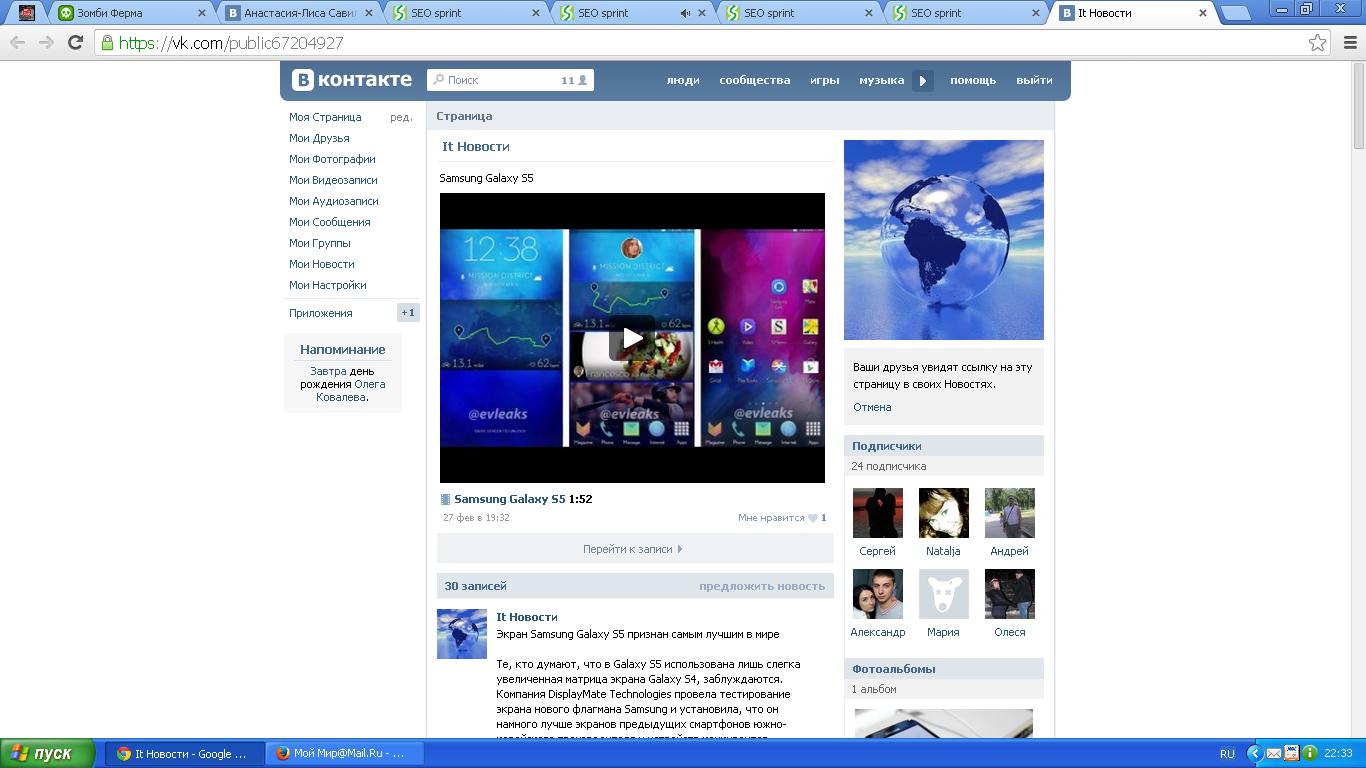
Task: Open the Фотоальбомы section header
Action: [944, 669]
